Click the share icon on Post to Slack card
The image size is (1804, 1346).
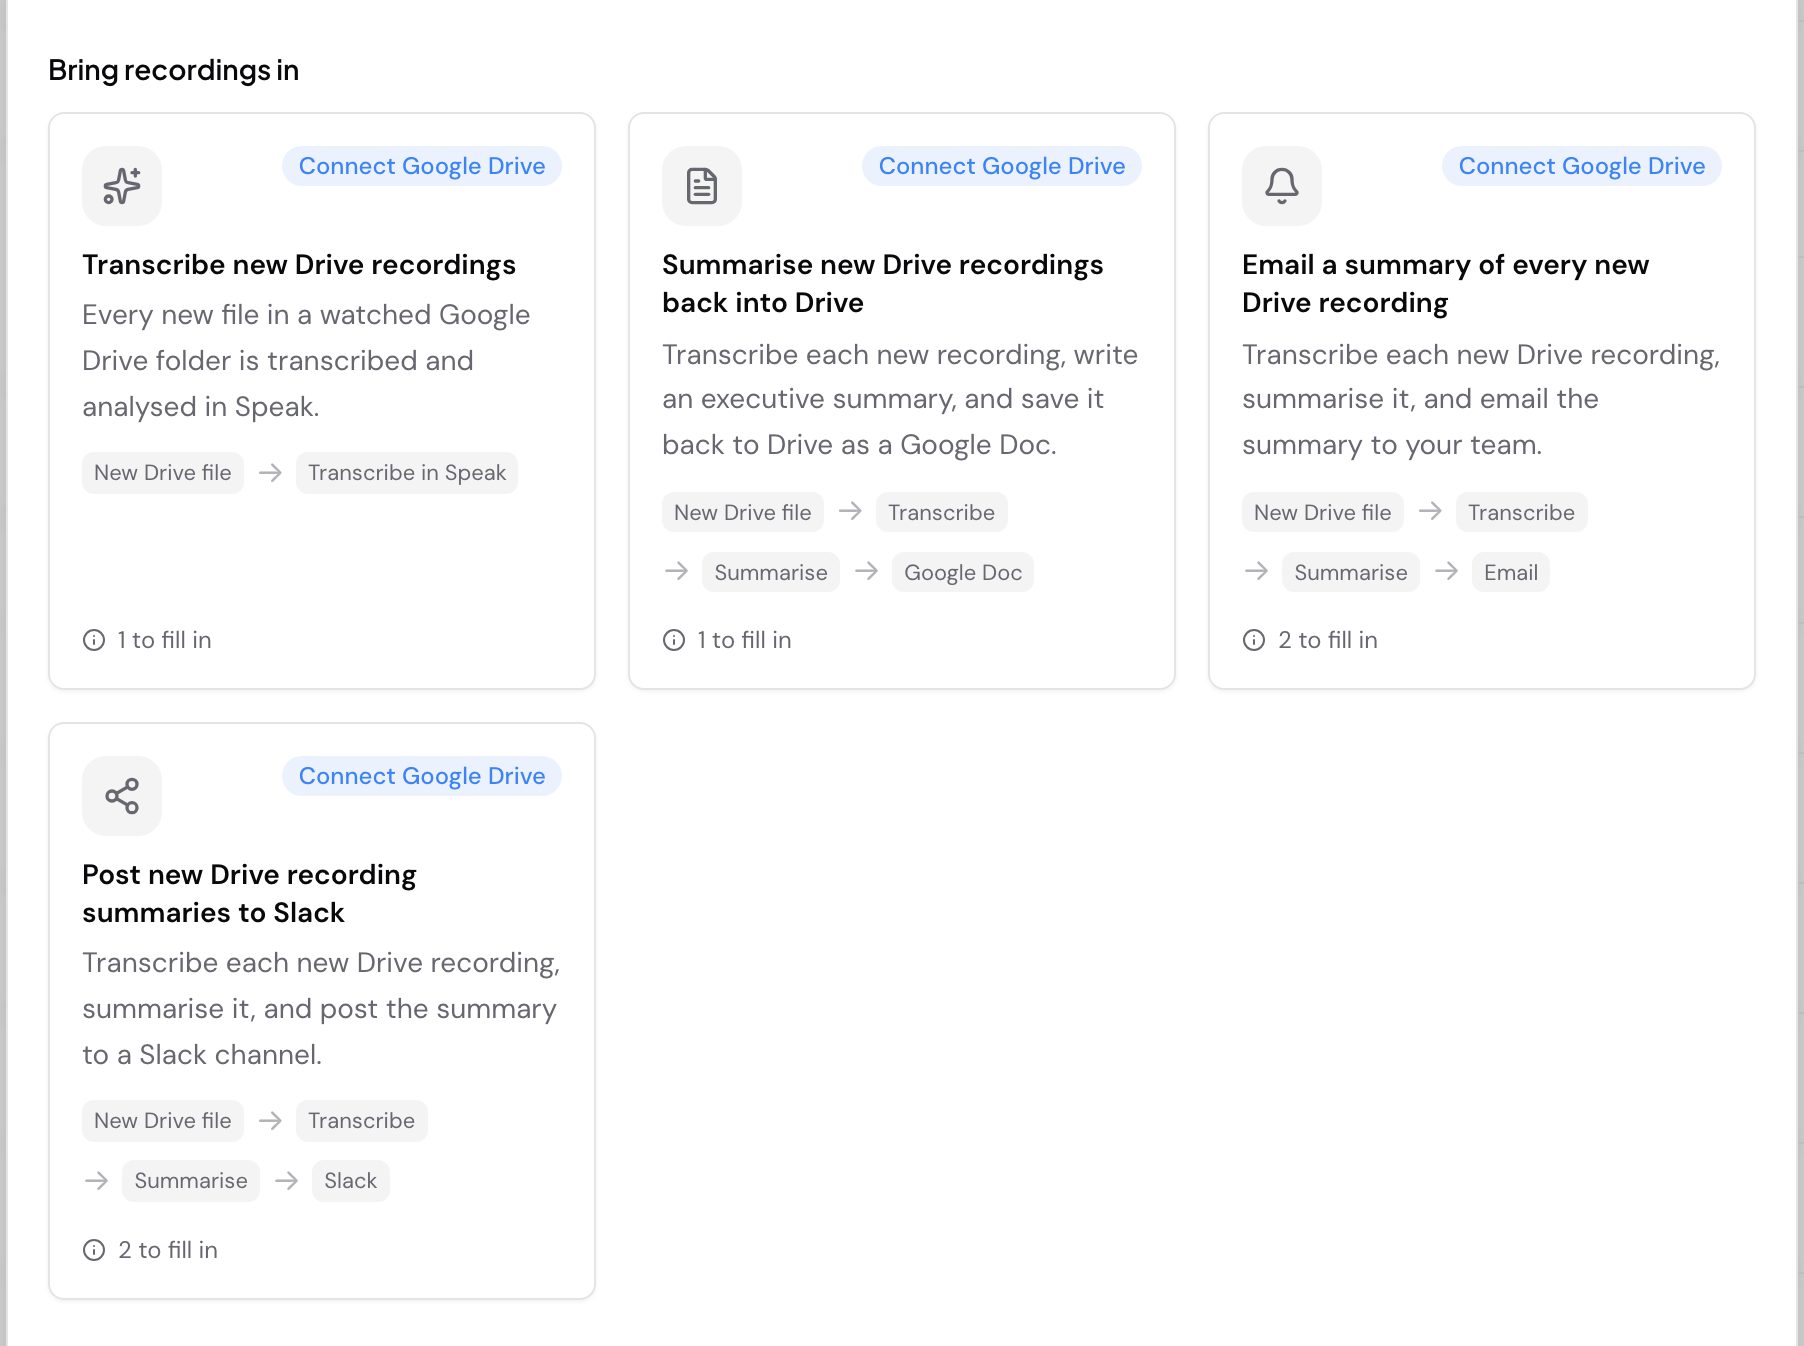122,796
